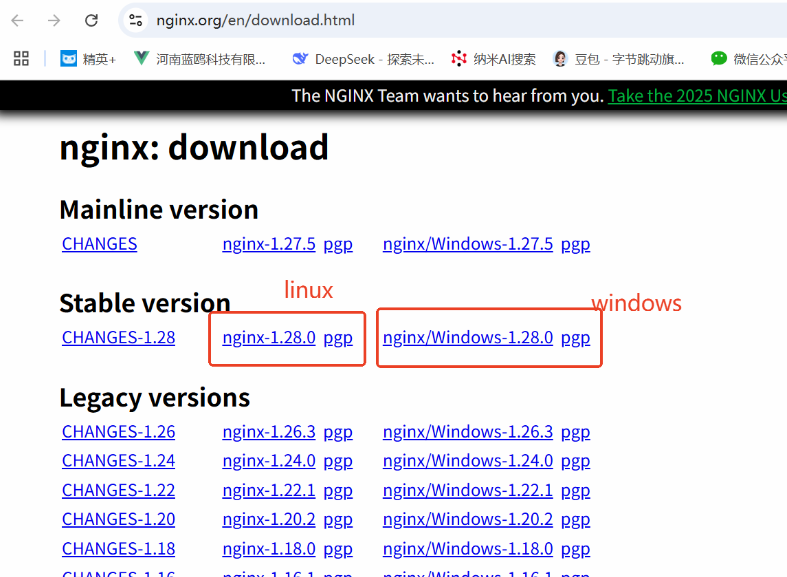Open the apps grid in bookmarks bar
The height and width of the screenshot is (577, 787).
point(21,59)
